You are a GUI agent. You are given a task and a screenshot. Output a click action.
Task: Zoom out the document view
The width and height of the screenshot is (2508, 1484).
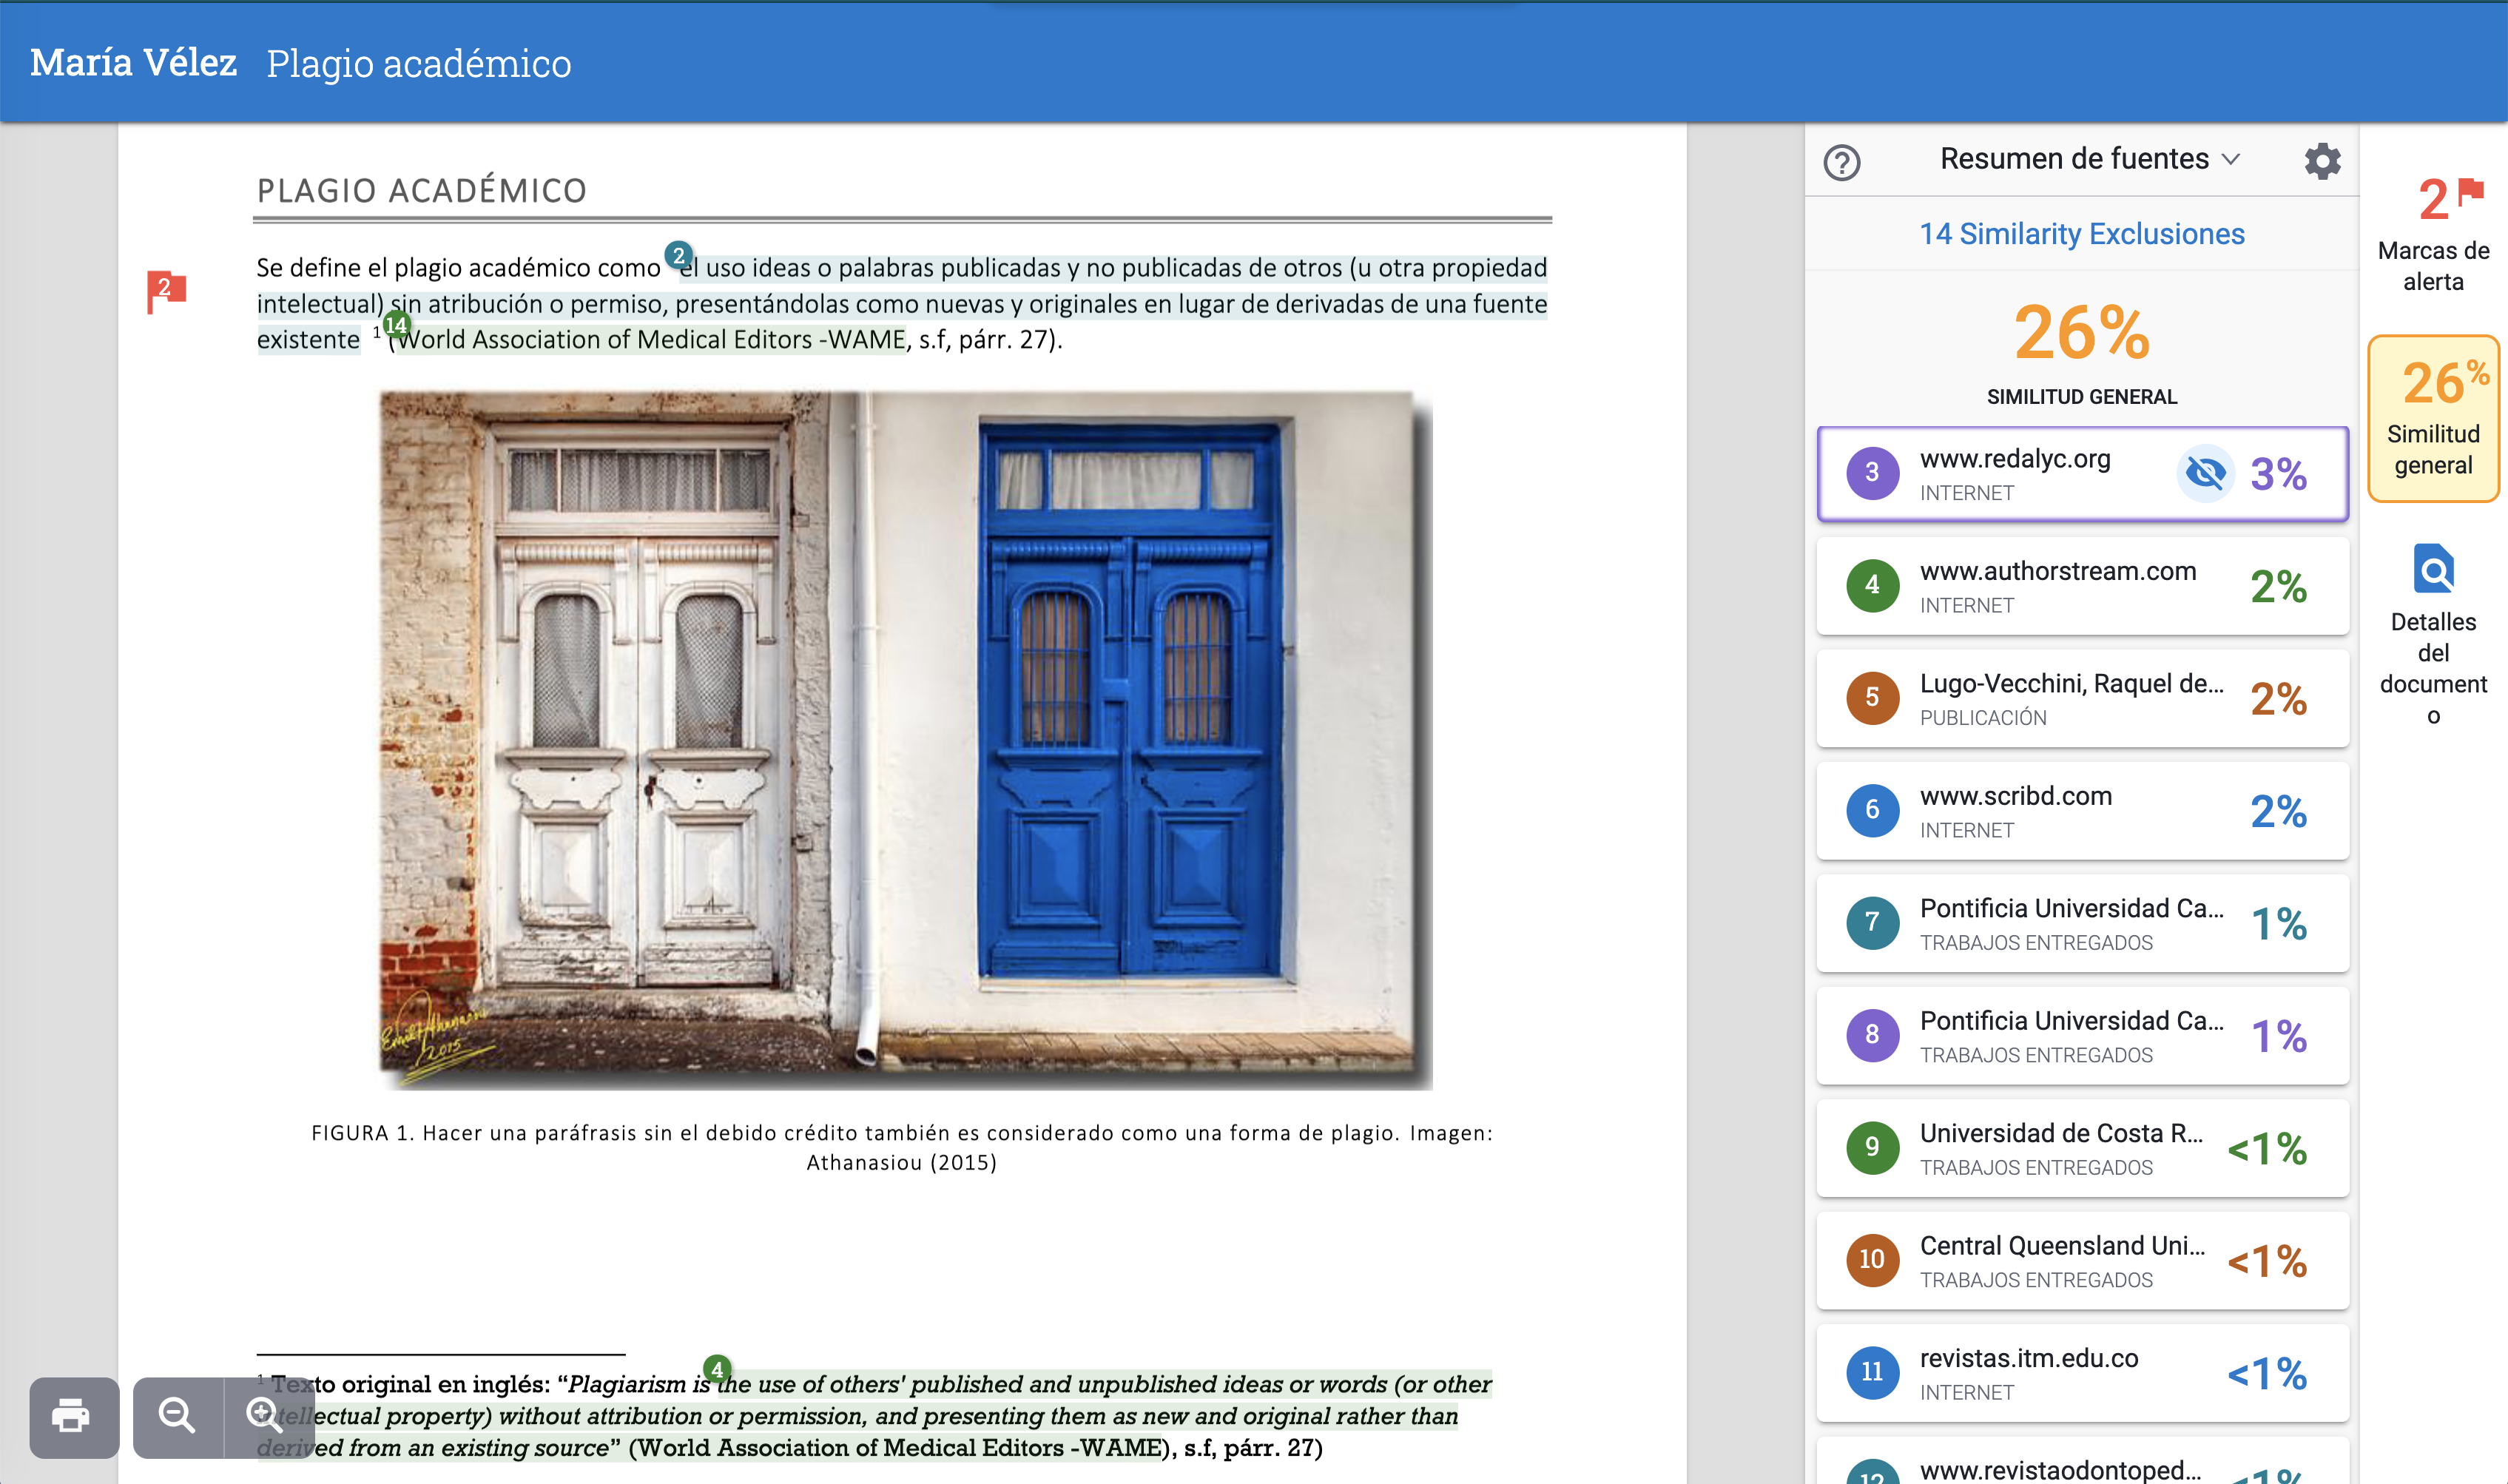[x=178, y=1417]
